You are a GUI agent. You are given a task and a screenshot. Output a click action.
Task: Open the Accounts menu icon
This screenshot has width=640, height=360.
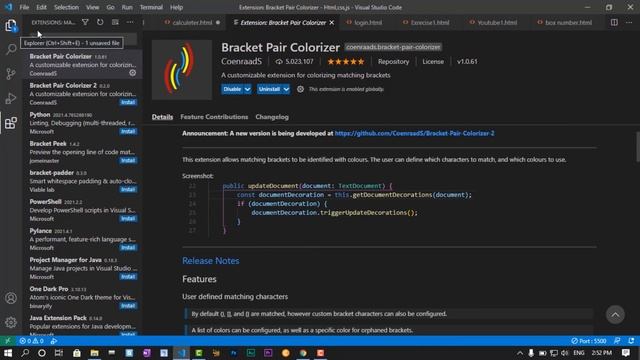[11, 298]
